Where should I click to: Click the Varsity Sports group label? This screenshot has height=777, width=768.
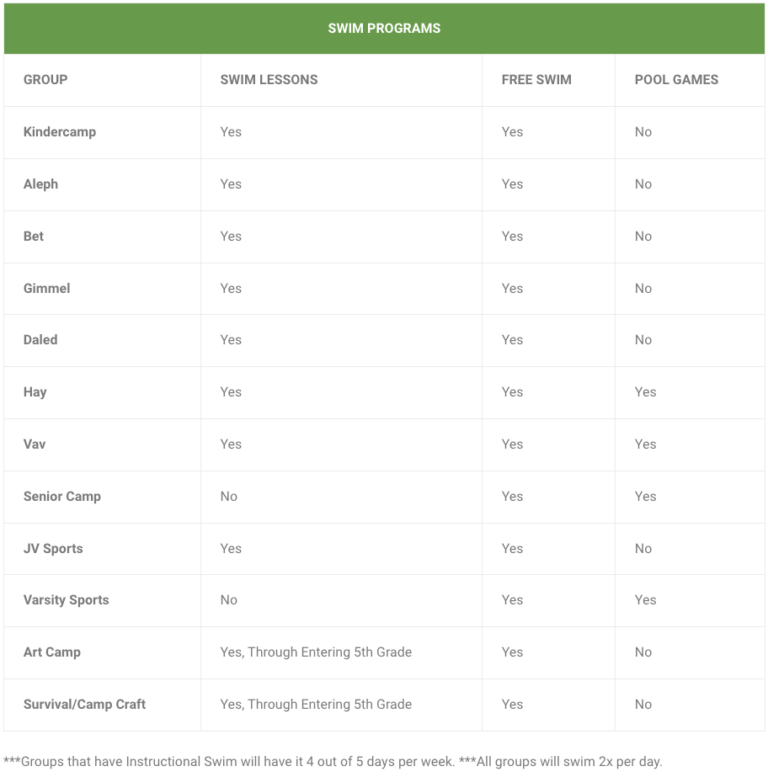coord(66,600)
